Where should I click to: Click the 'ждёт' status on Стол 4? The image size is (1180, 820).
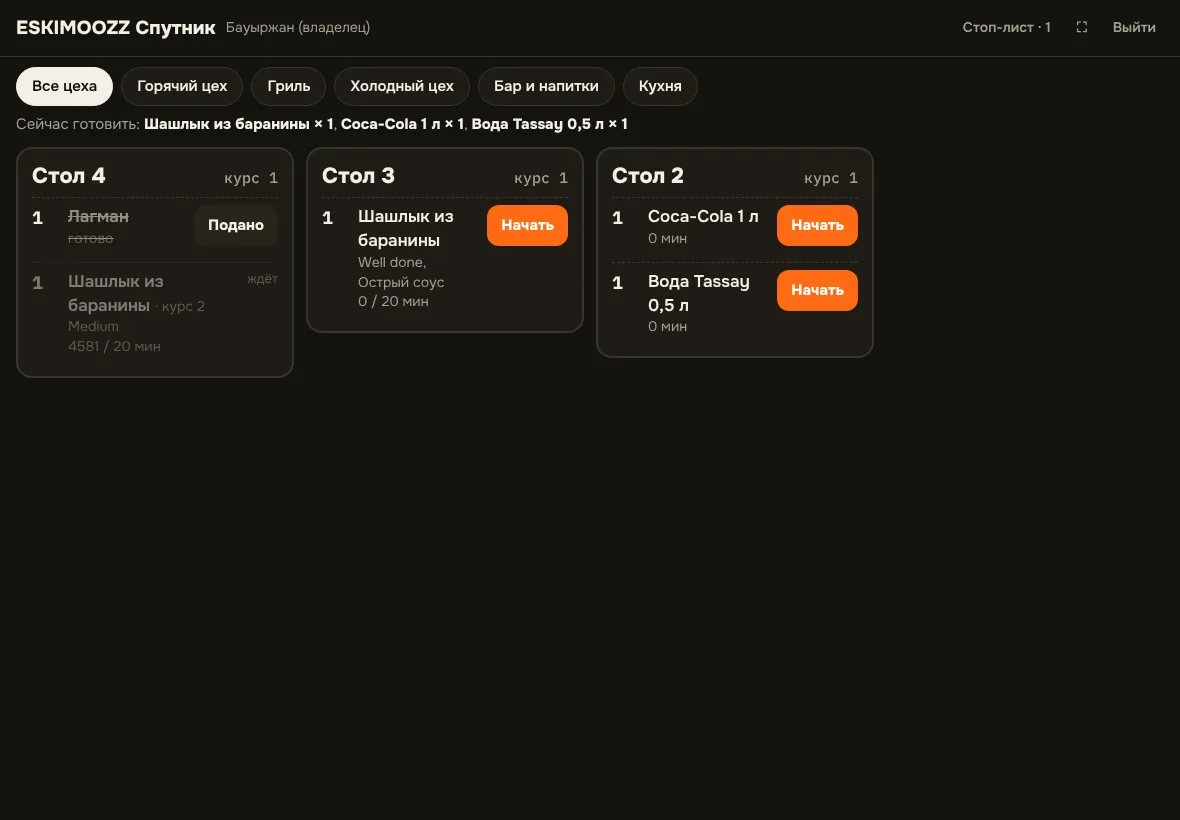[x=263, y=279]
